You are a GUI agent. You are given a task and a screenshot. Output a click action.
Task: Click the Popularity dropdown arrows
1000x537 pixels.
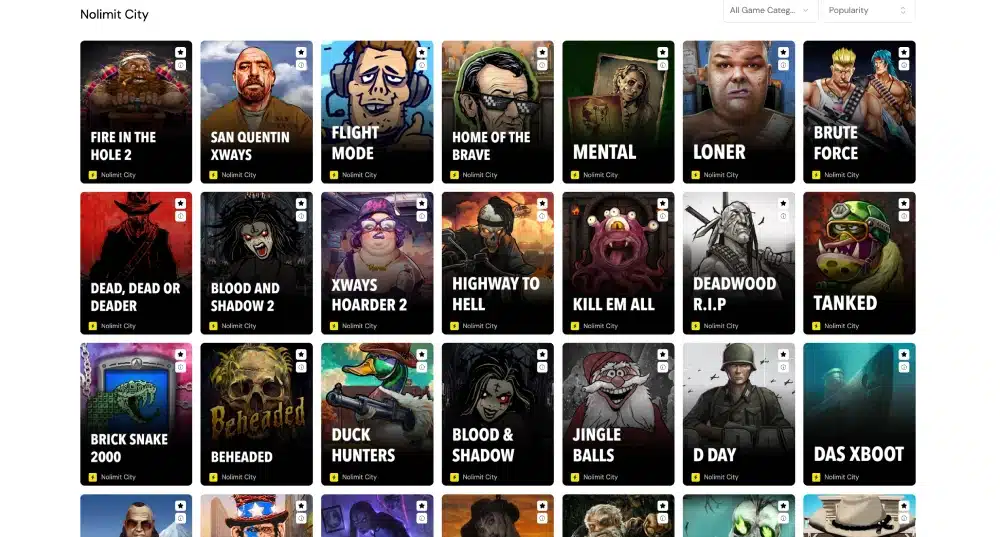coord(902,10)
